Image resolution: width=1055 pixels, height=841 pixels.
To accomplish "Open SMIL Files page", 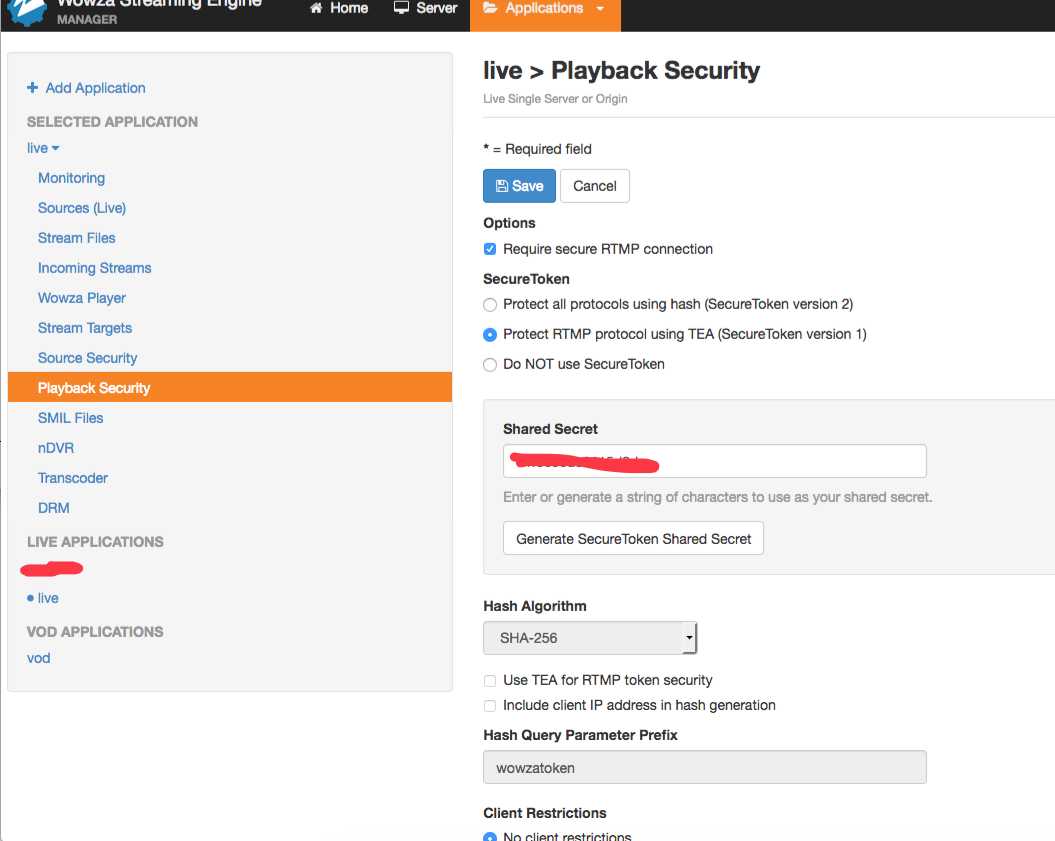I will click(71, 418).
